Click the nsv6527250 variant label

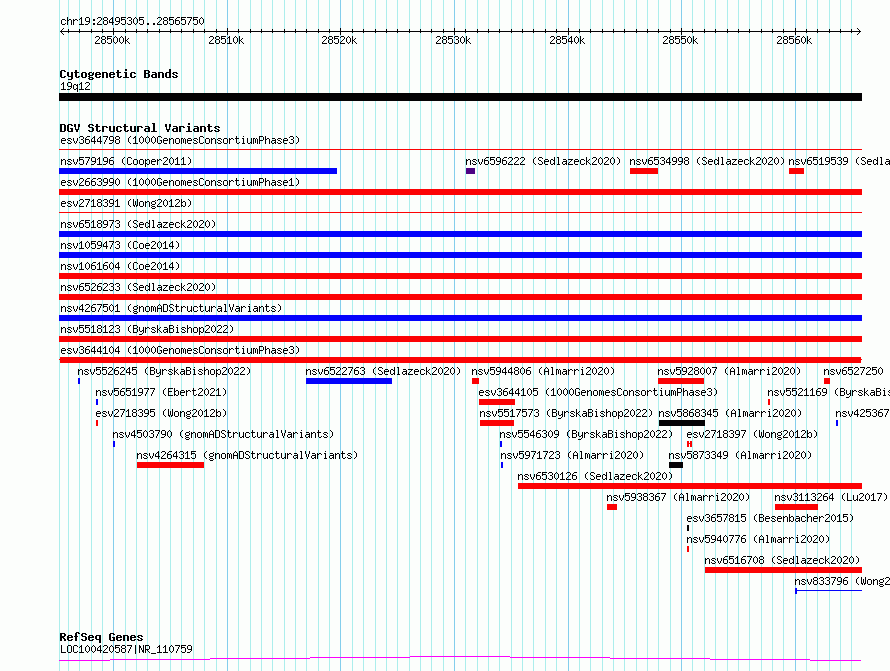854,371
